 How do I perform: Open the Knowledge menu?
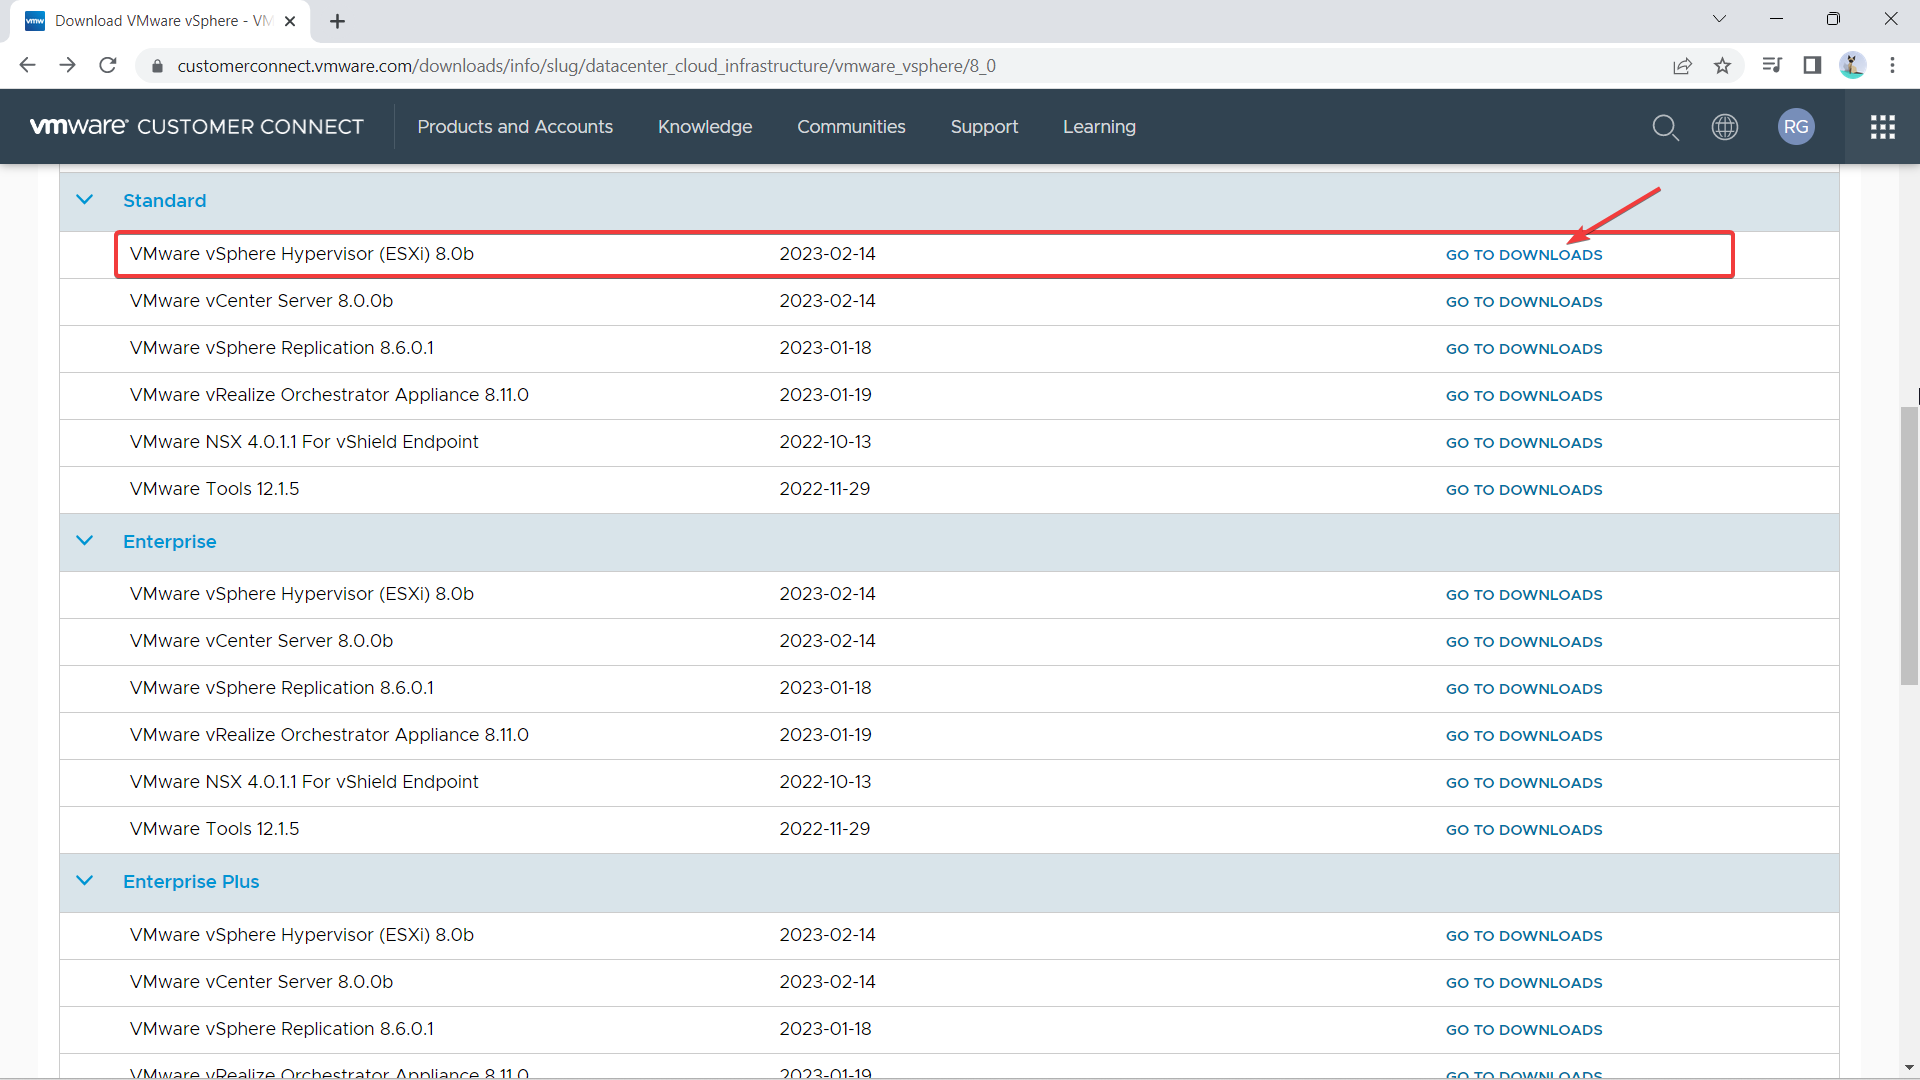tap(705, 127)
